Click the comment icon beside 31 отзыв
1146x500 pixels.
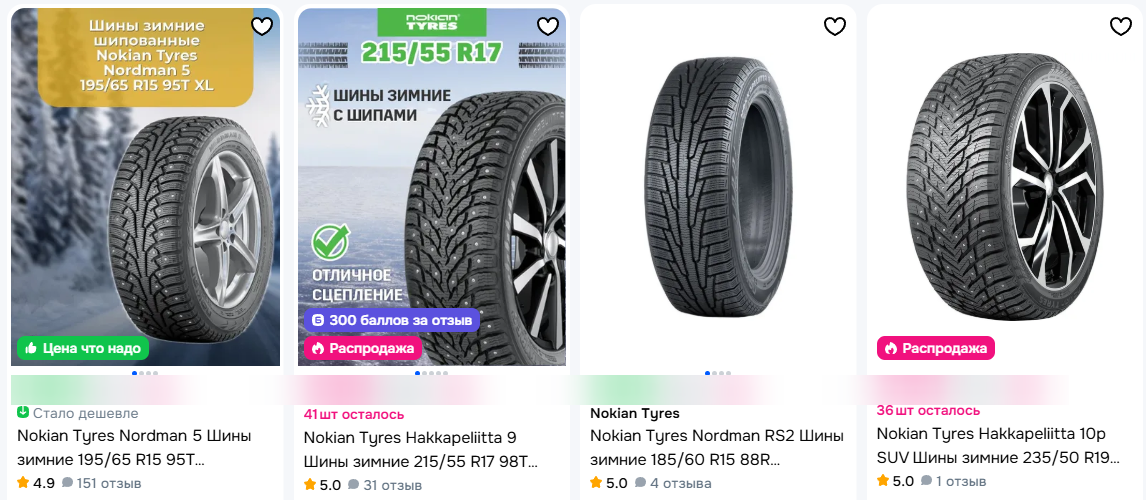pyautogui.click(x=354, y=485)
